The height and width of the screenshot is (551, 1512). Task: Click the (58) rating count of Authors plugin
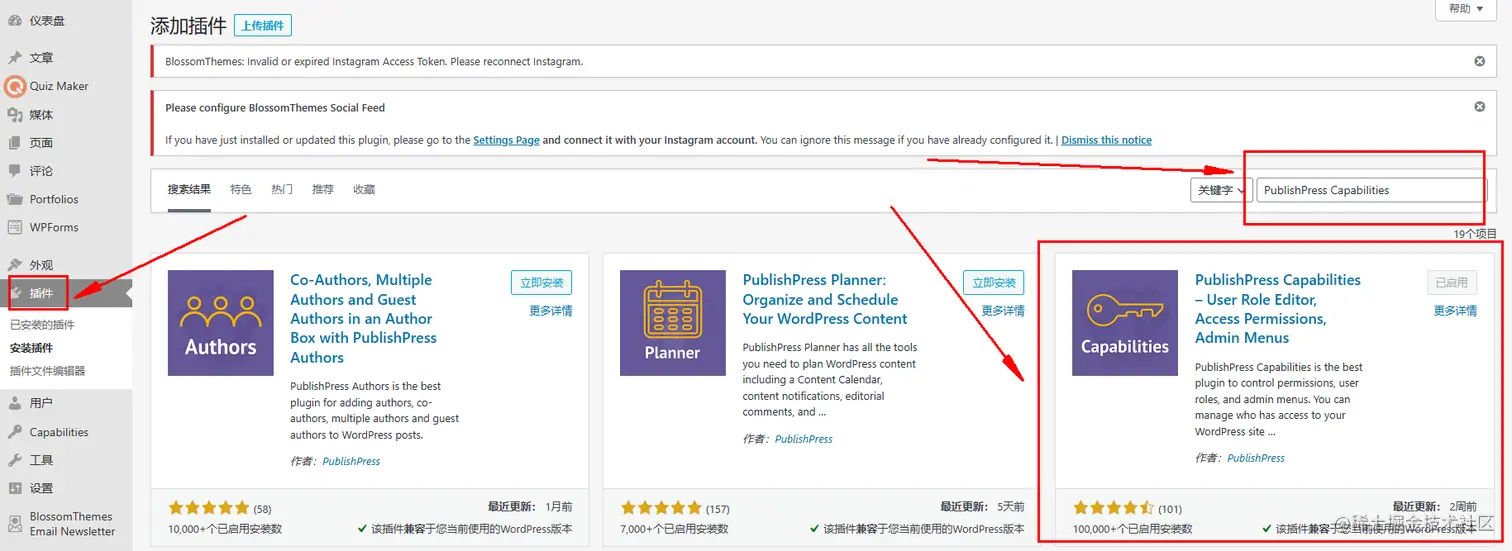click(262, 509)
